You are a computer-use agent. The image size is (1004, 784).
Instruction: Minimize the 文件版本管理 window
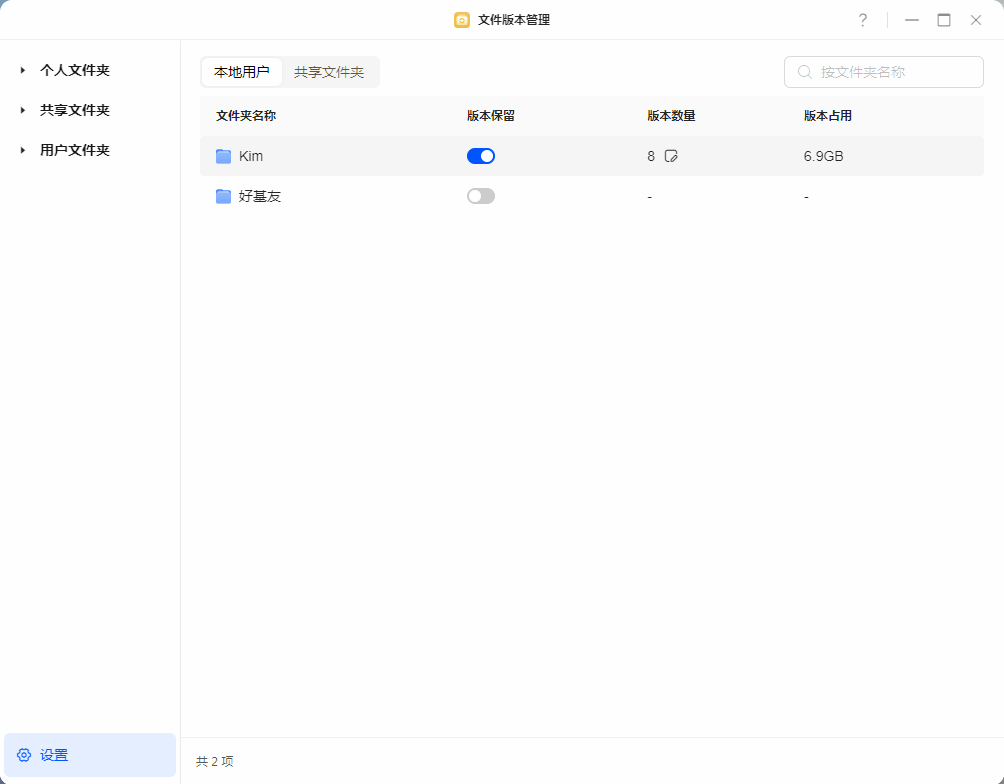[912, 20]
